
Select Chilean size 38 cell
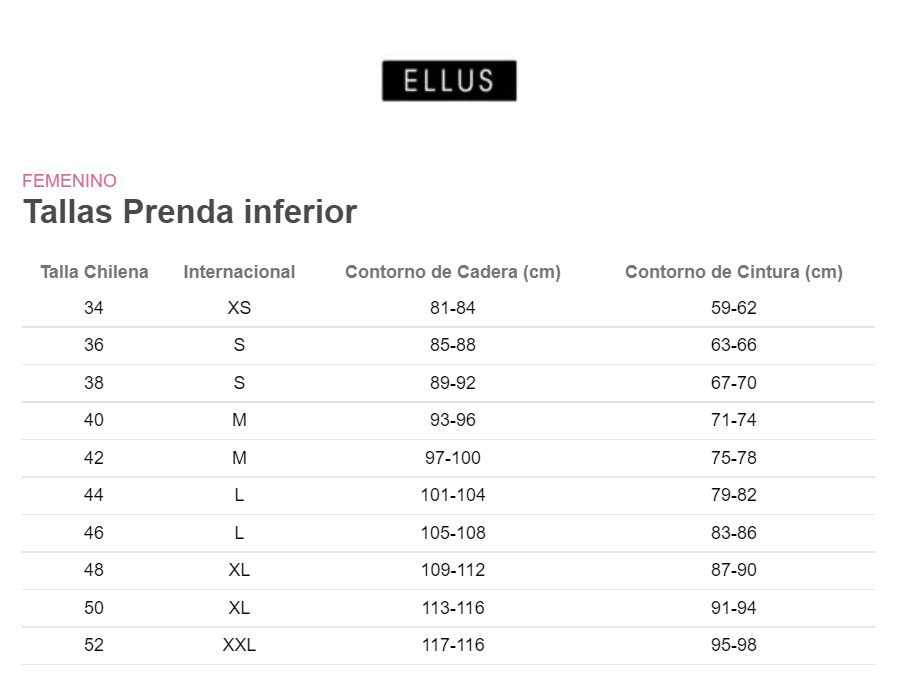click(94, 383)
